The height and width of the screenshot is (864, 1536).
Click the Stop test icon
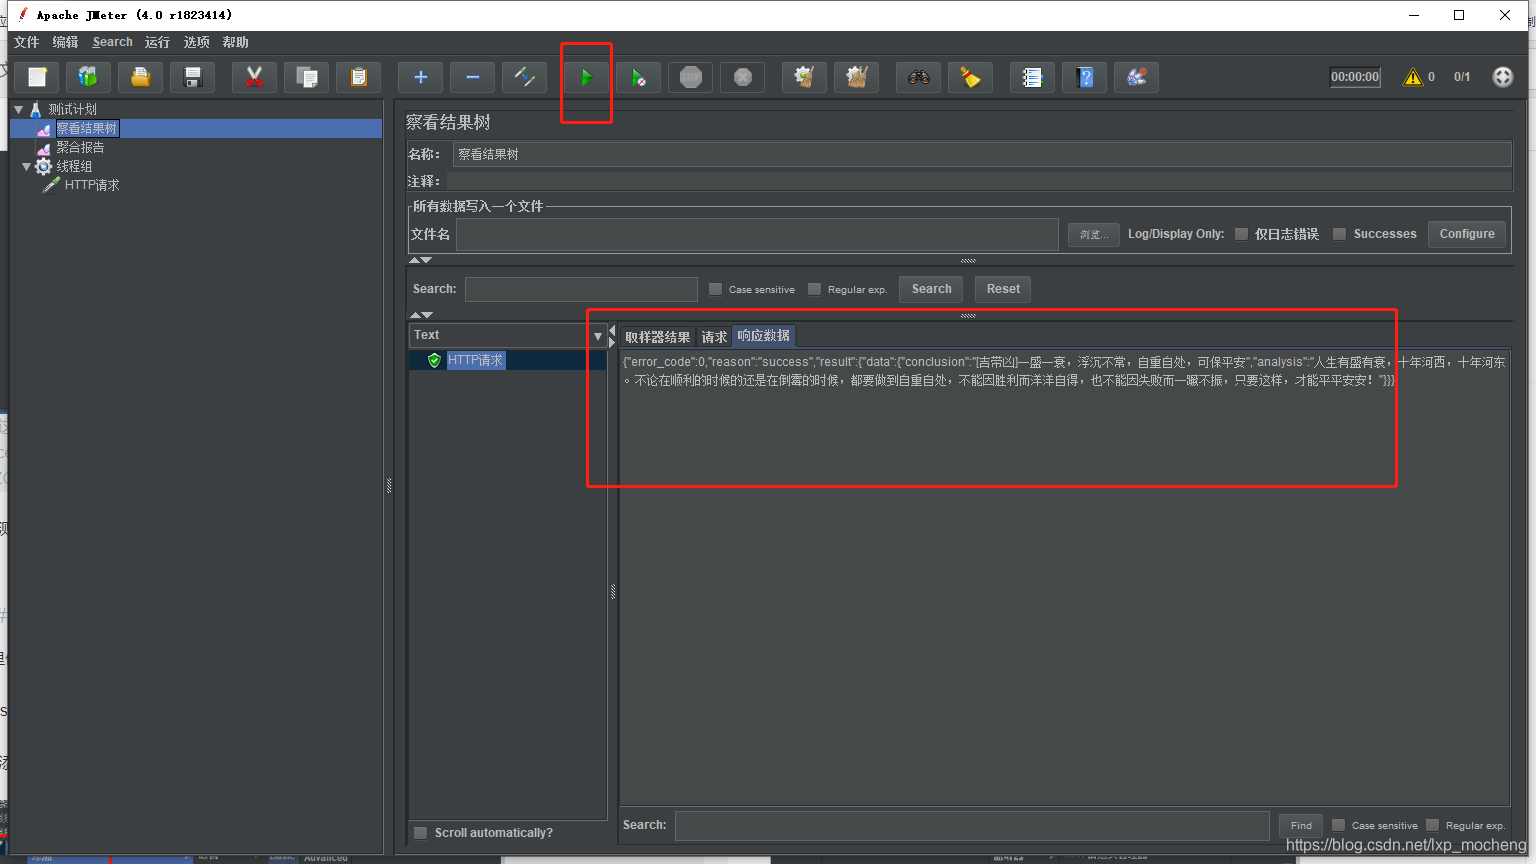coord(690,77)
